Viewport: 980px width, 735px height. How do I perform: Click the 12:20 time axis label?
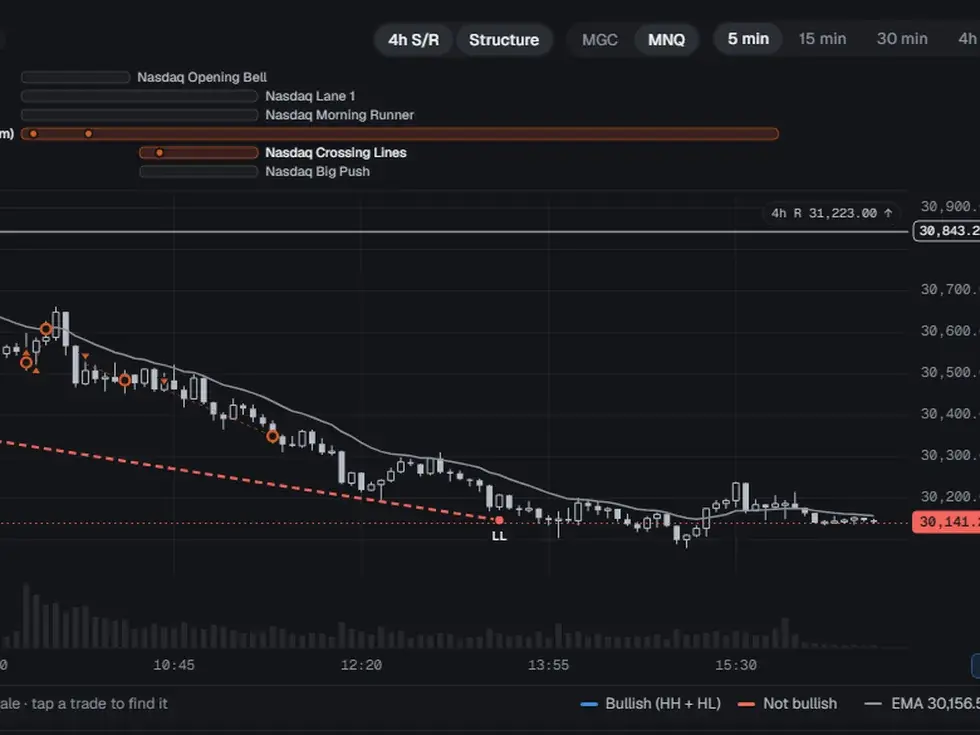361,666
